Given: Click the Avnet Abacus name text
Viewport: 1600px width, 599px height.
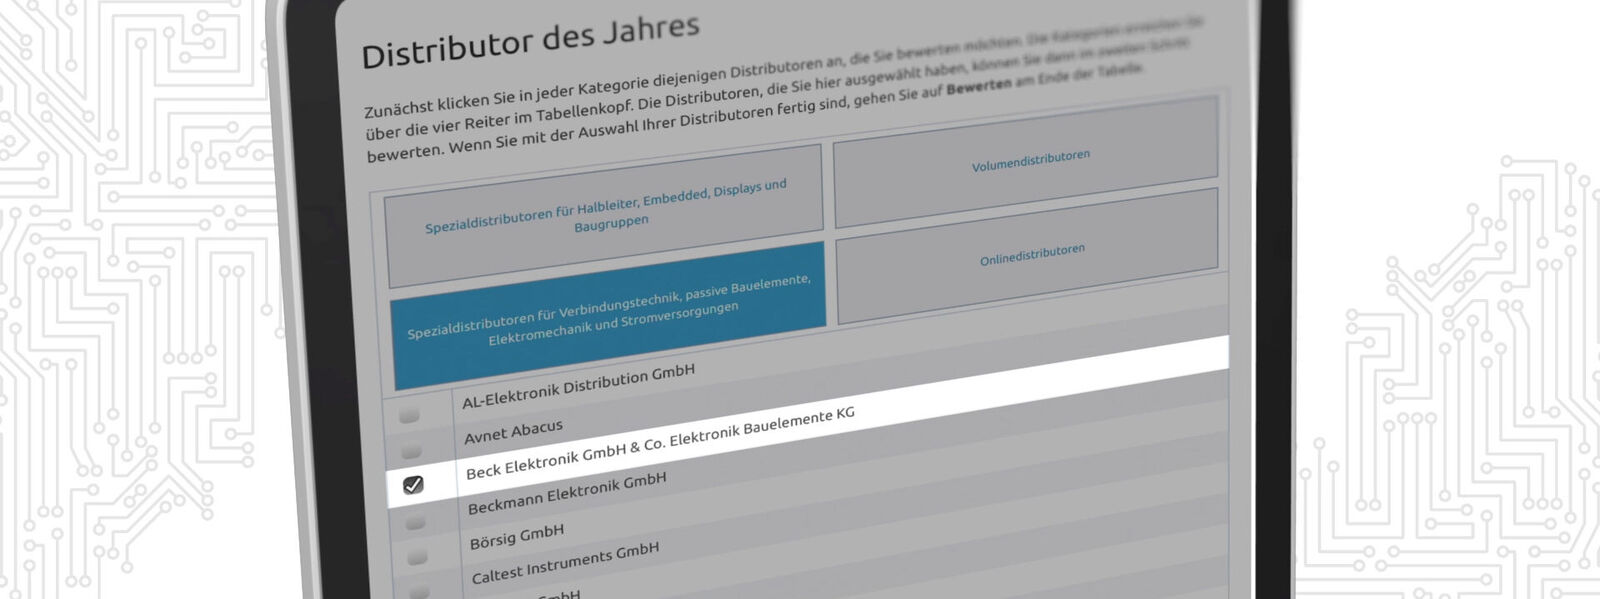Looking at the screenshot, I should 513,432.
